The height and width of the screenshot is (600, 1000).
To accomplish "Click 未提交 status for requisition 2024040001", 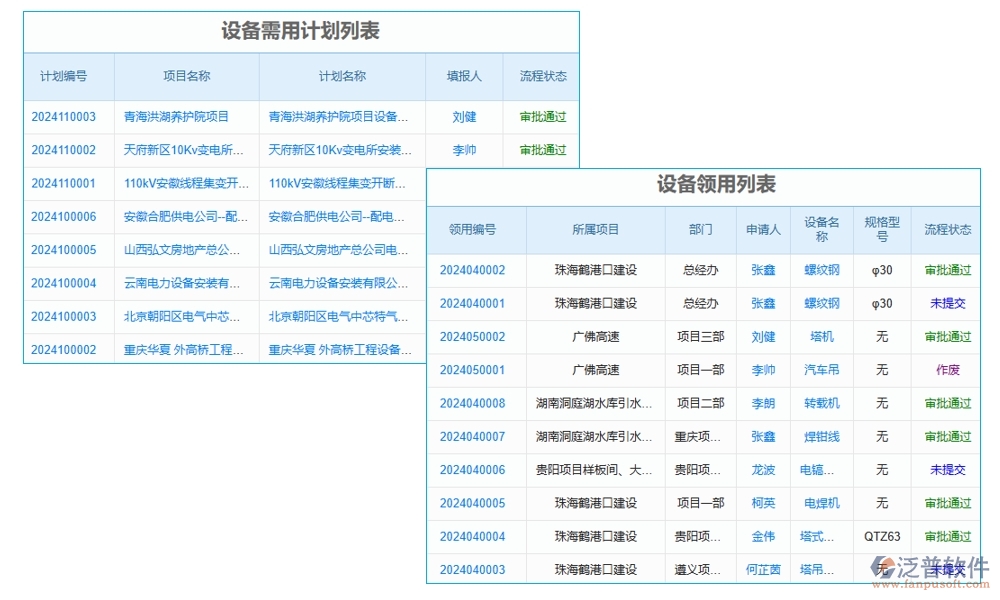I will coord(946,303).
